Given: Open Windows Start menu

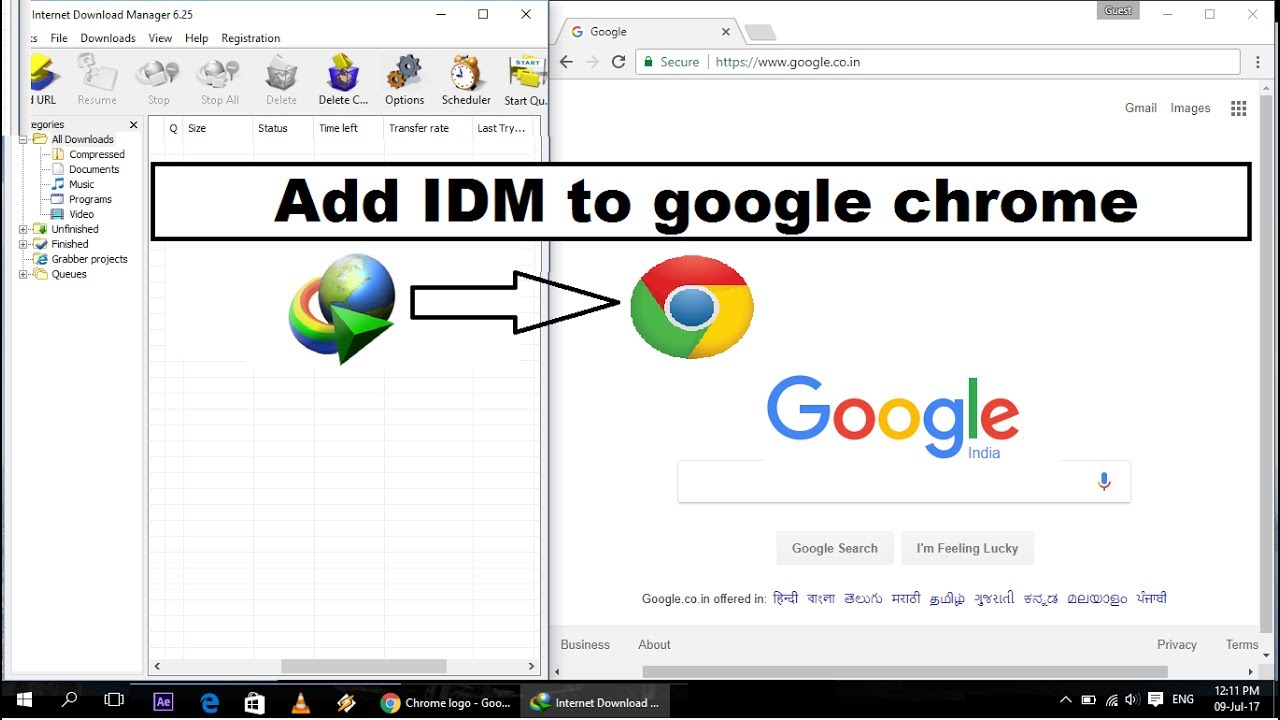Looking at the screenshot, I should [x=23, y=702].
